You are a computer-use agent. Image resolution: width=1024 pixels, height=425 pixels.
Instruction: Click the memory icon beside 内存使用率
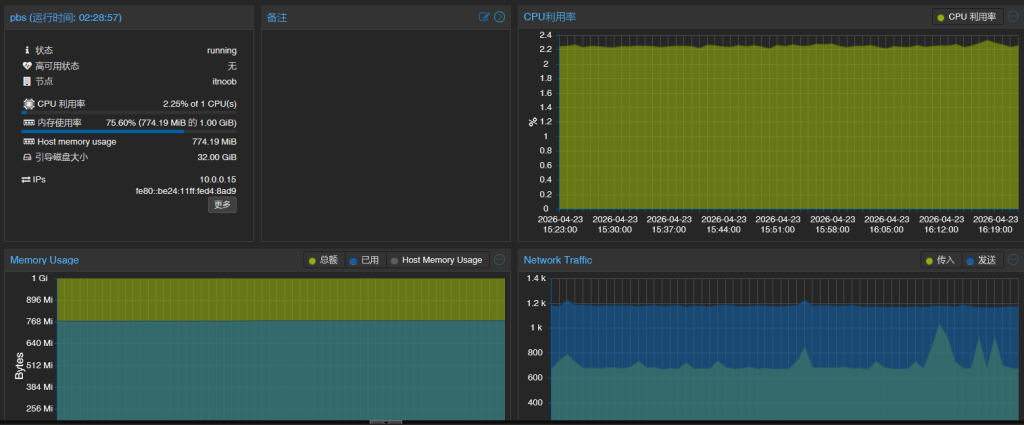pos(28,122)
